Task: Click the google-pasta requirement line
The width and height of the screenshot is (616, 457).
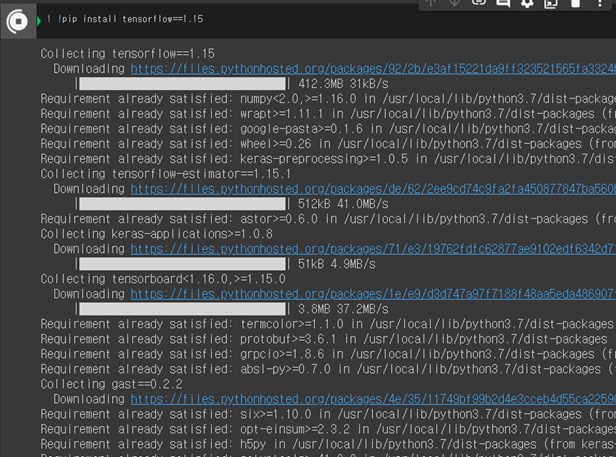Action: coord(328,129)
